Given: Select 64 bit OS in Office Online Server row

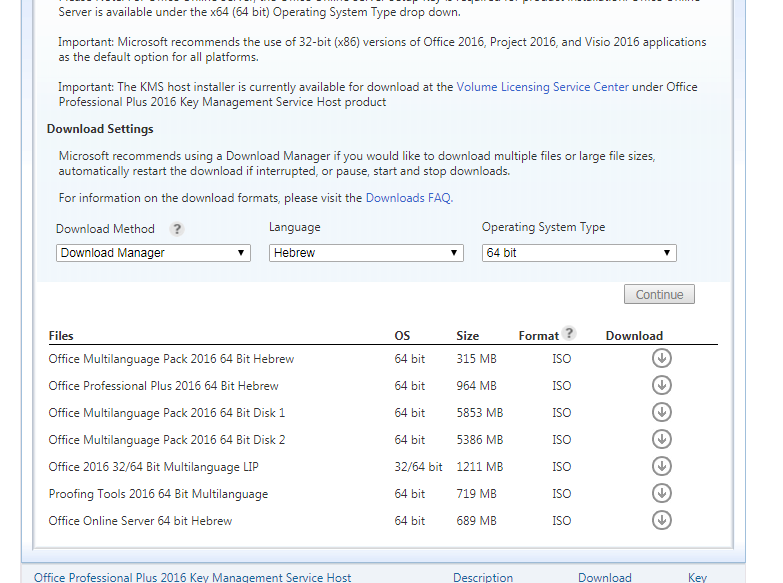Looking at the screenshot, I should coord(409,521).
